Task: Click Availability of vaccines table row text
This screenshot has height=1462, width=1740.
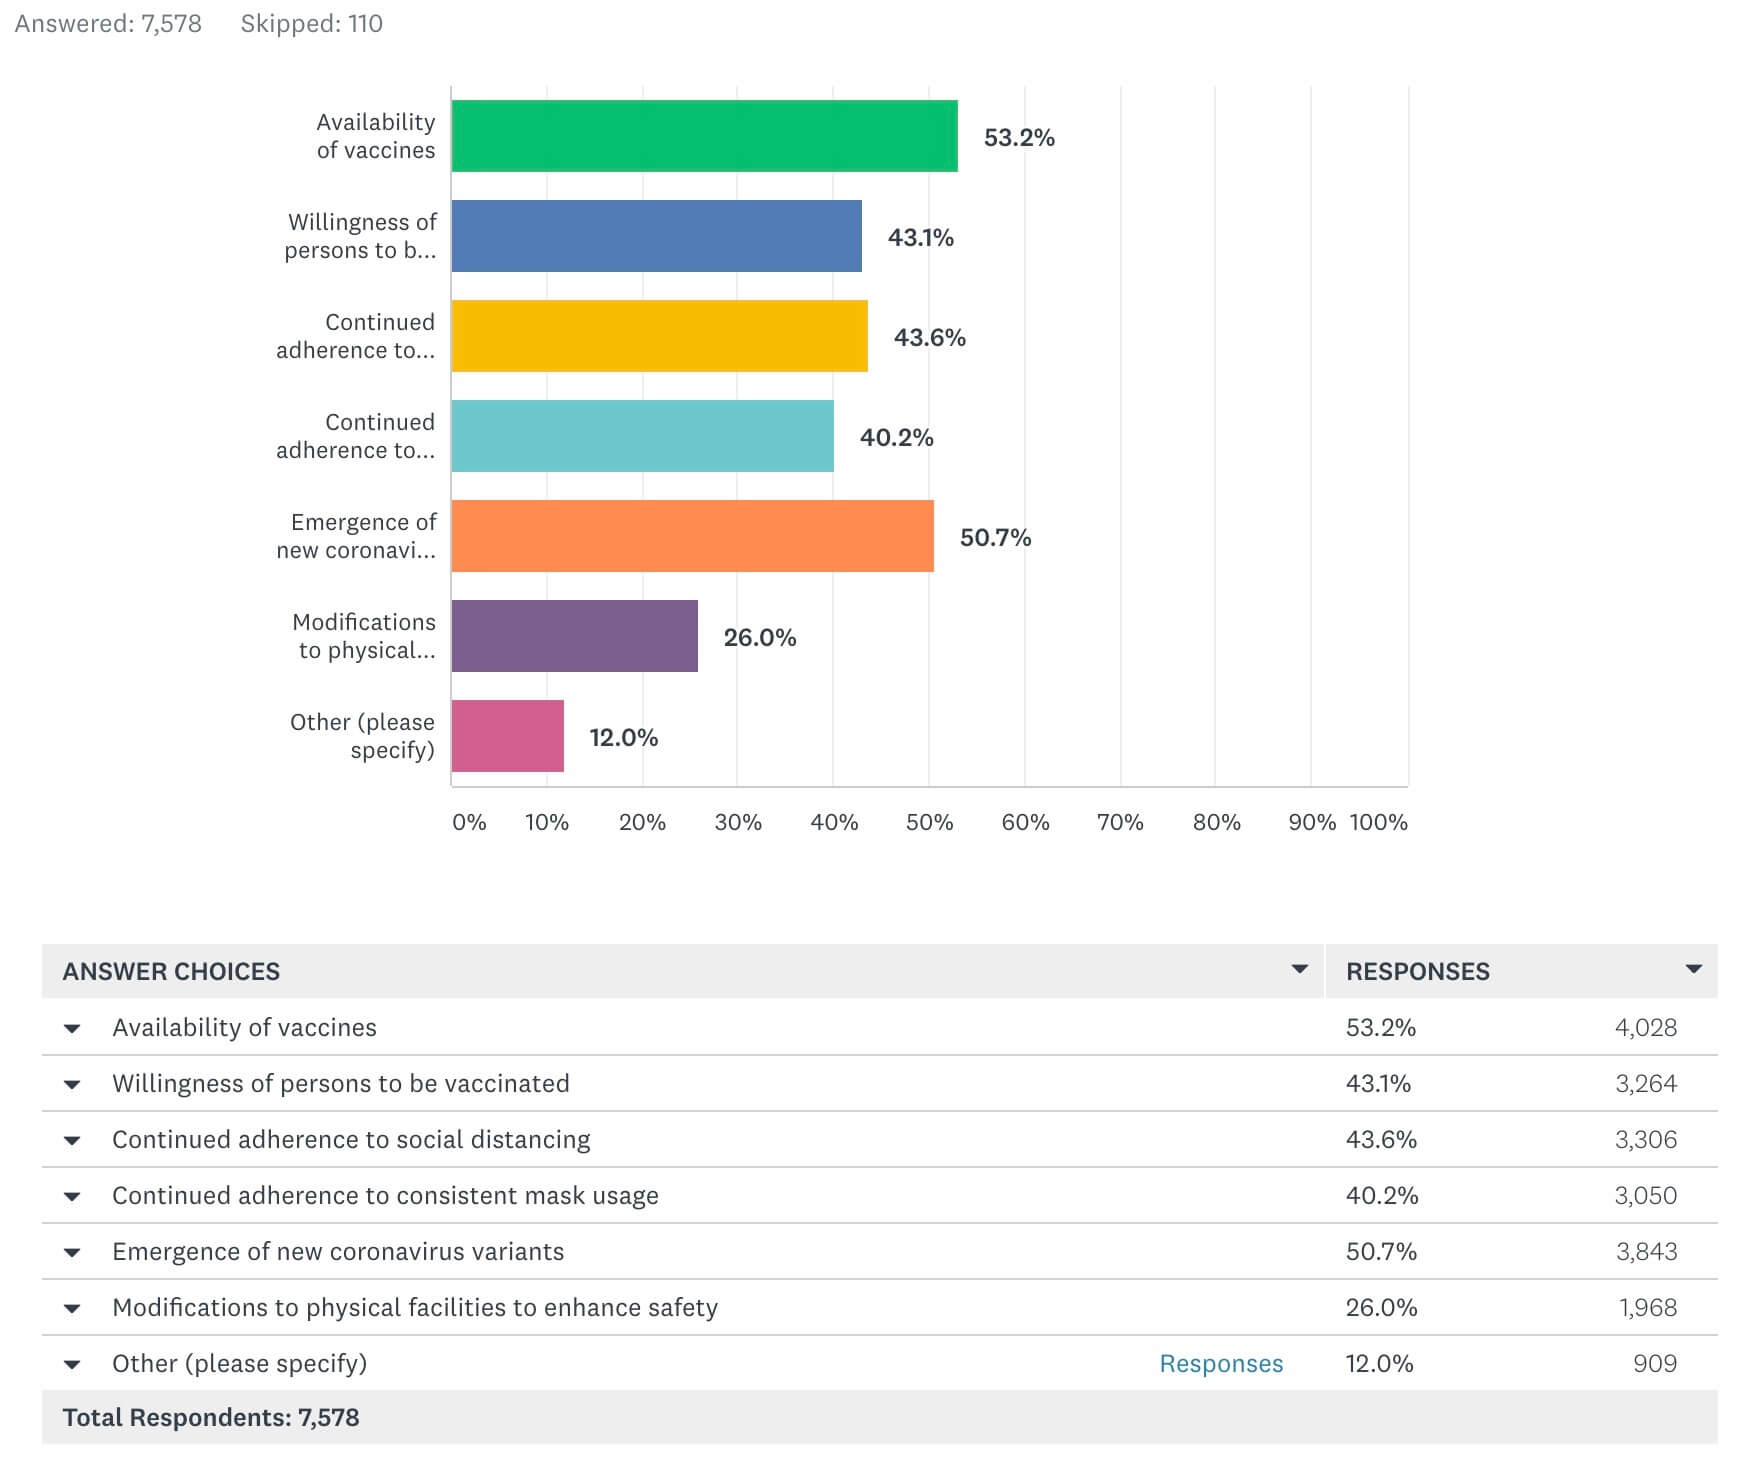Action: (244, 1028)
